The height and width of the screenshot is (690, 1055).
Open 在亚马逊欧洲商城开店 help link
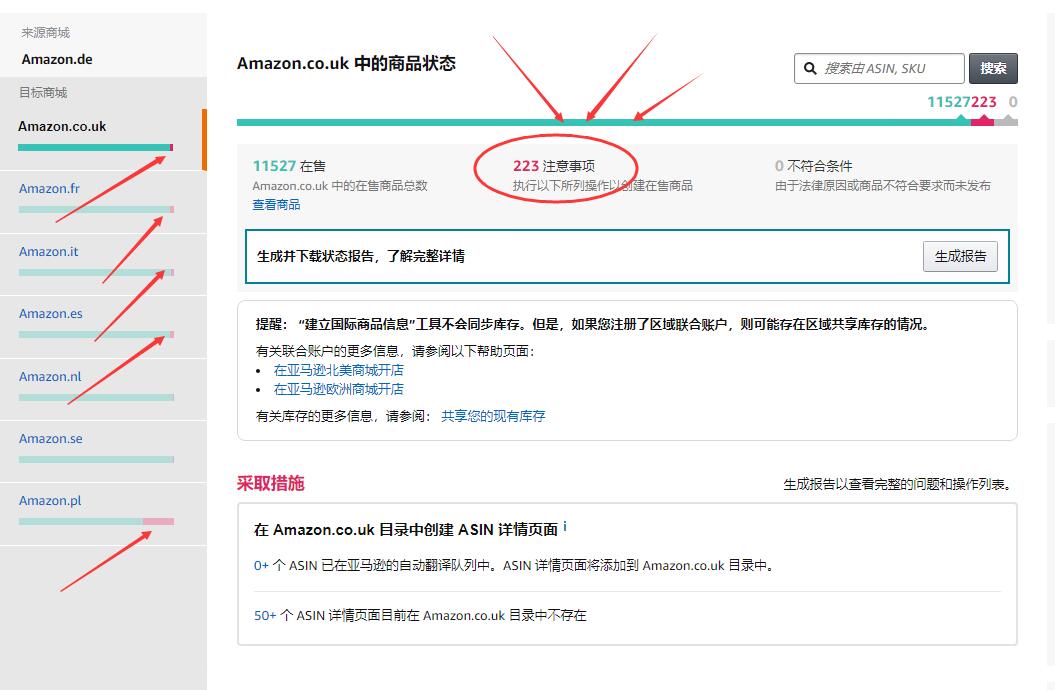338,389
